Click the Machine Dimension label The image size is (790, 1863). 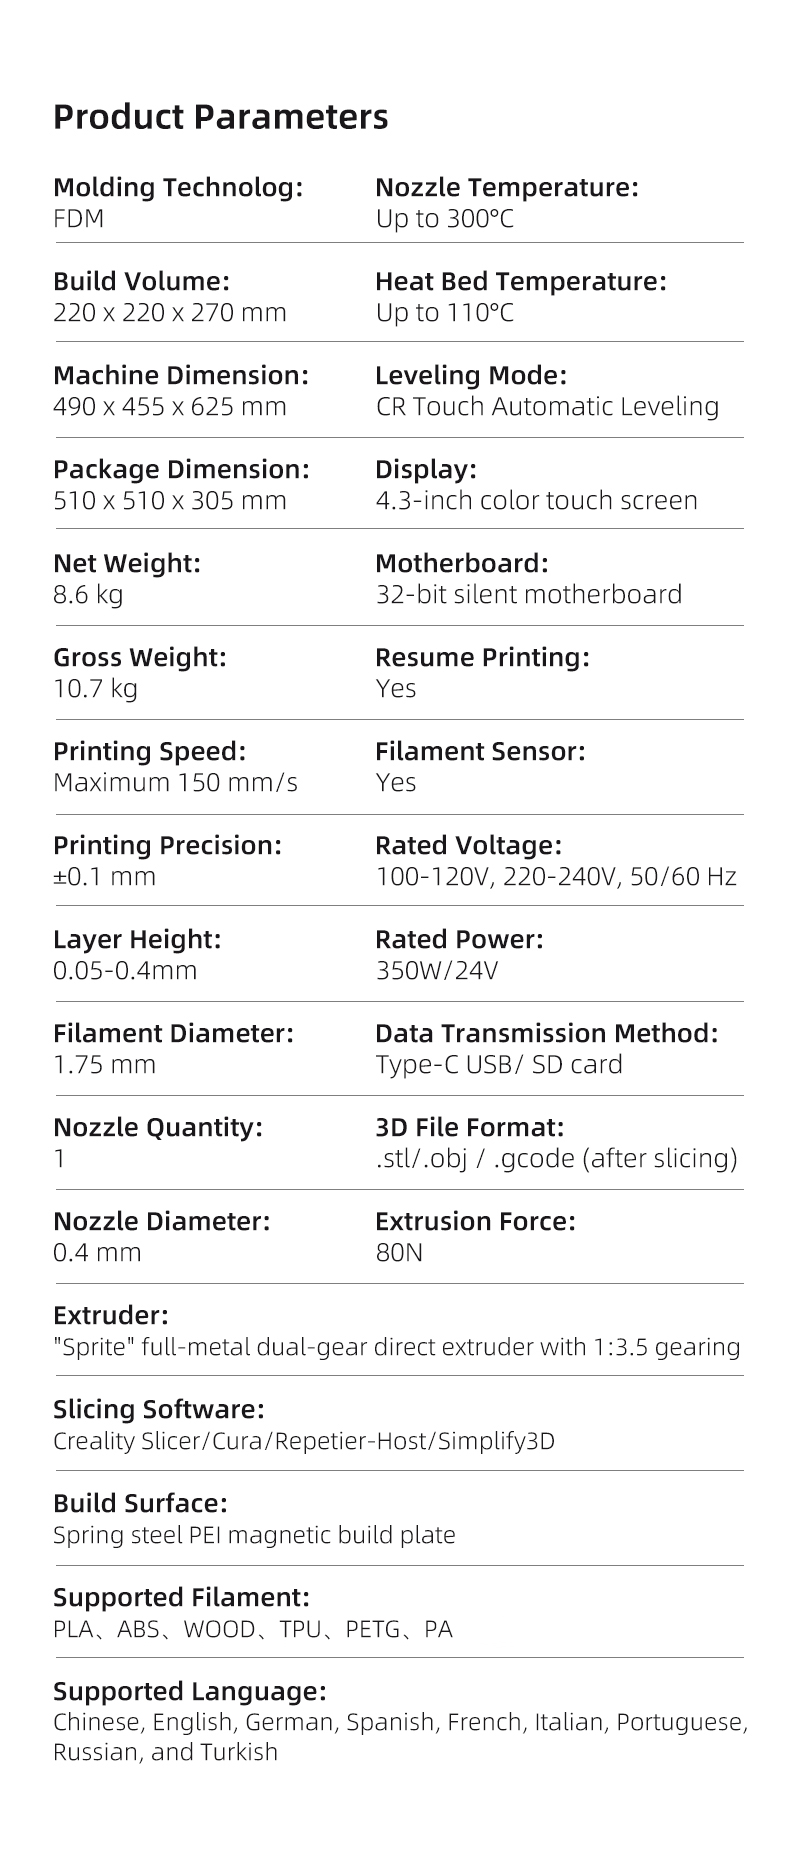[x=181, y=375]
